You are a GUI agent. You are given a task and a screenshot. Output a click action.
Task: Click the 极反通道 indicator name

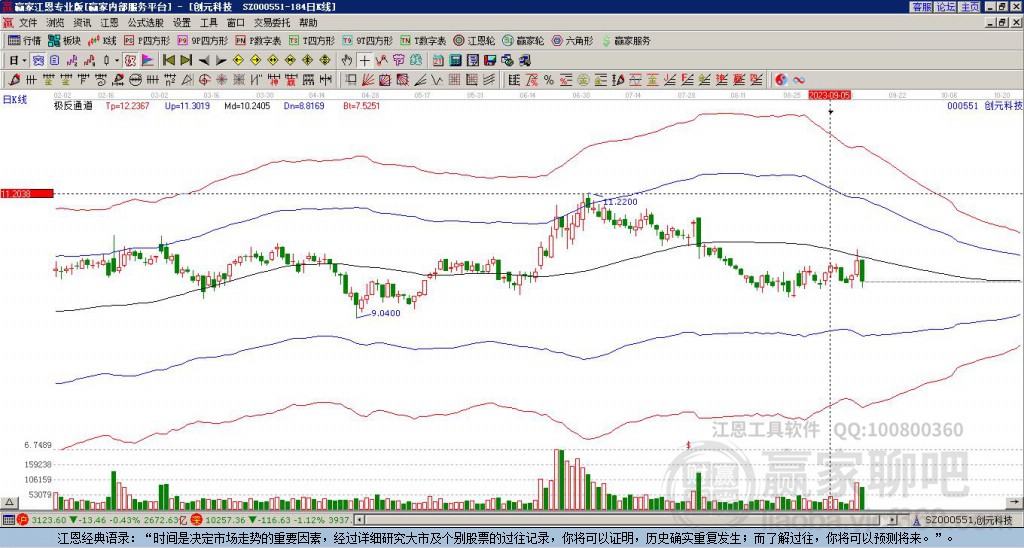[72, 105]
